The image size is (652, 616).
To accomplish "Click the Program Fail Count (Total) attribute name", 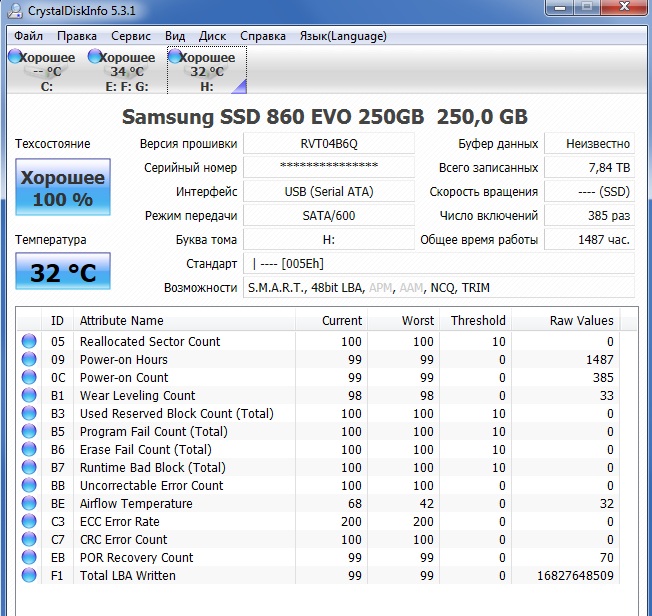I will [153, 432].
